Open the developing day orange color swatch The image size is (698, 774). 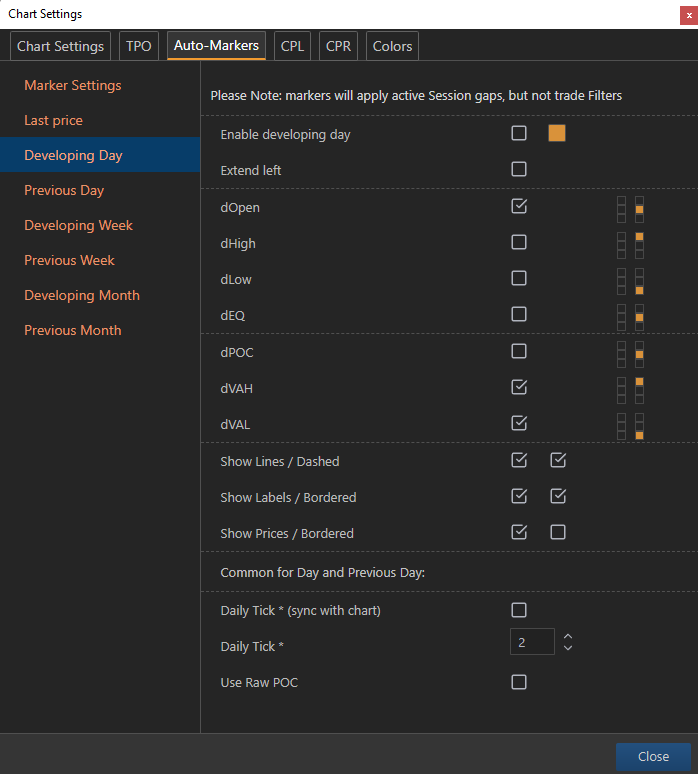point(557,133)
